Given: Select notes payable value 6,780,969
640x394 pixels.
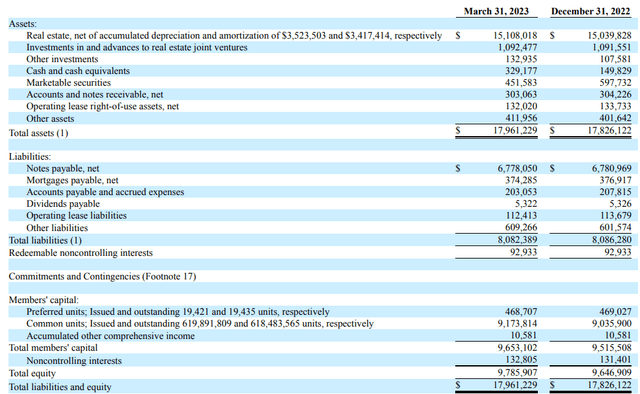Looking at the screenshot, I should pos(611,169).
